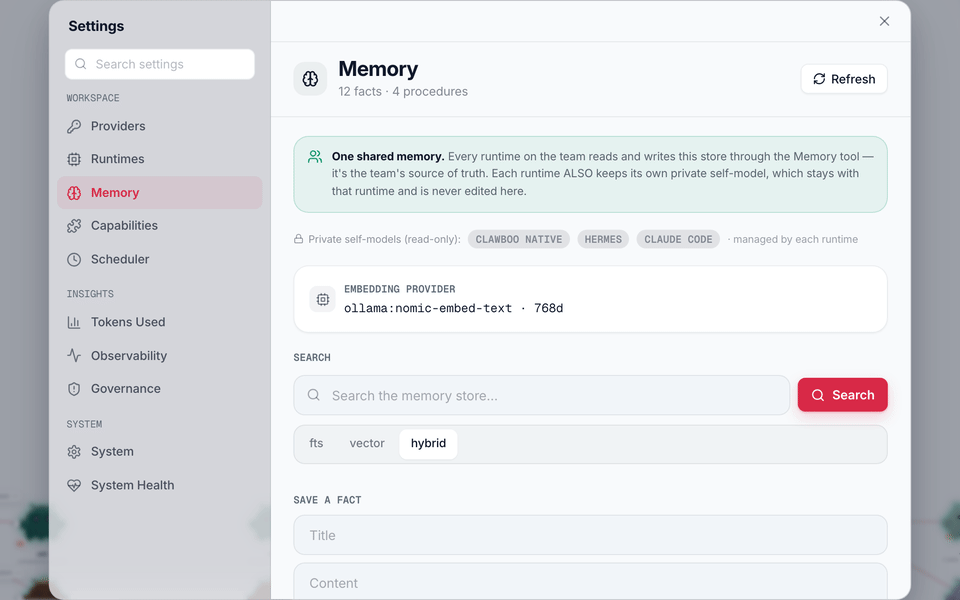
Task: Click the gear icon beside System
Action: tap(74, 452)
